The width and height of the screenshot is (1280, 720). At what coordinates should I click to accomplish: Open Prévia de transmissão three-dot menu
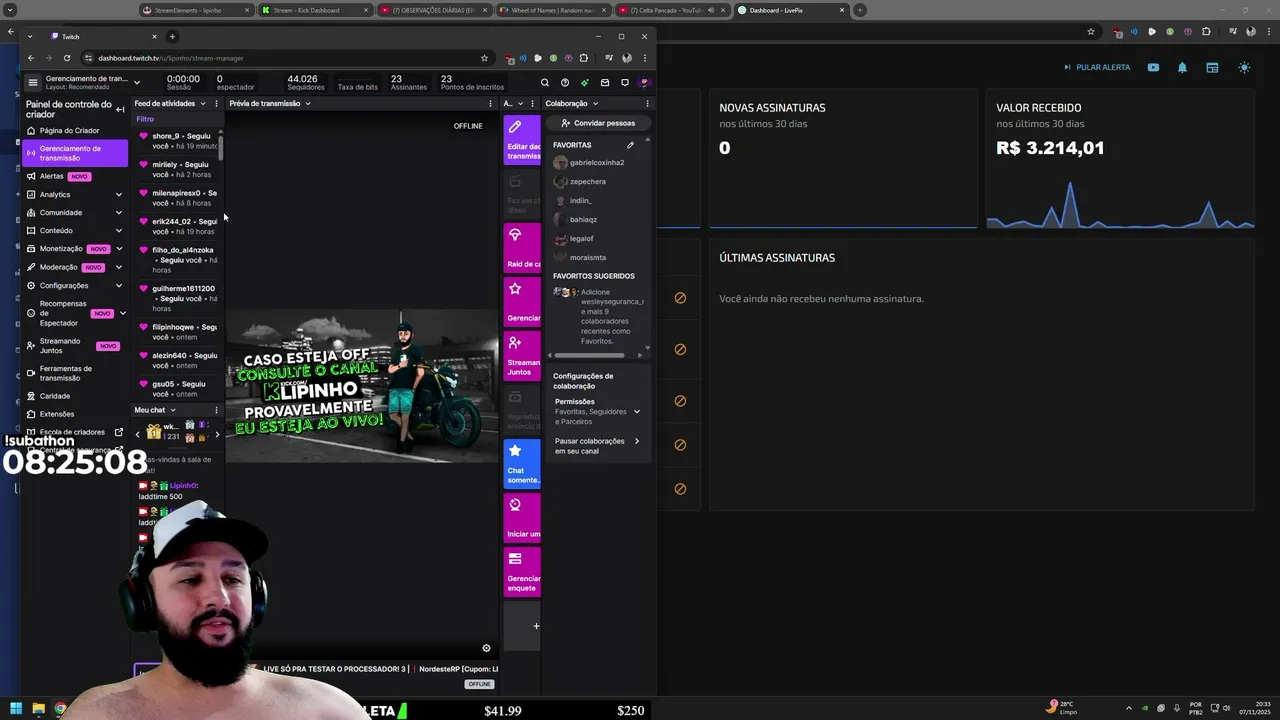click(x=490, y=103)
